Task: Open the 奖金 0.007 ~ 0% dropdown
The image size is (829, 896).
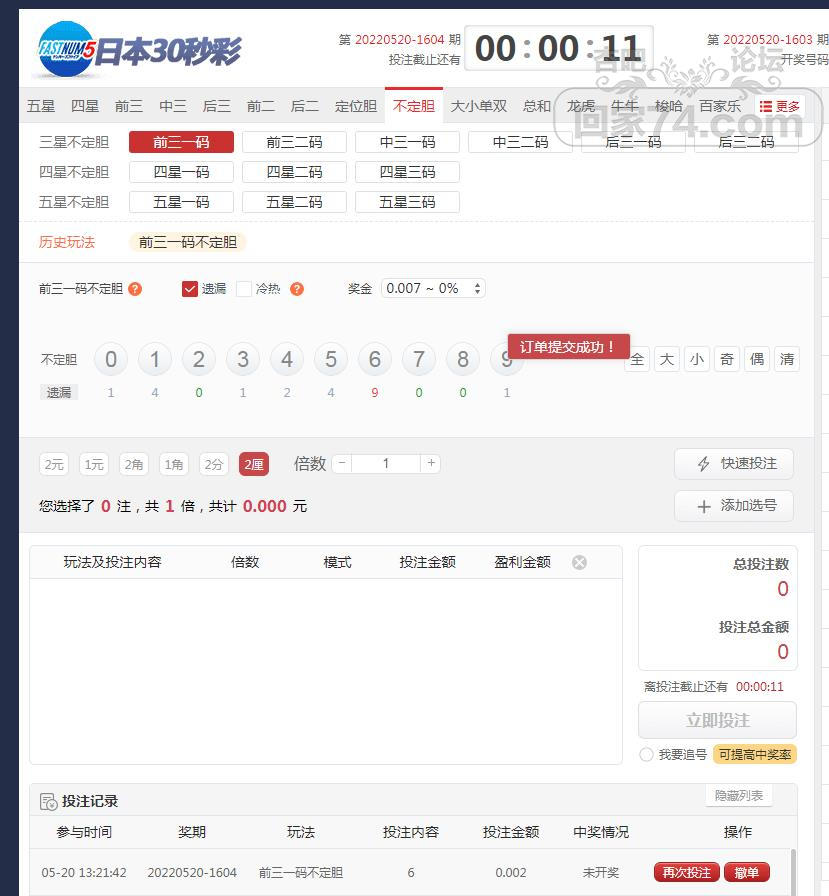Action: [x=433, y=288]
